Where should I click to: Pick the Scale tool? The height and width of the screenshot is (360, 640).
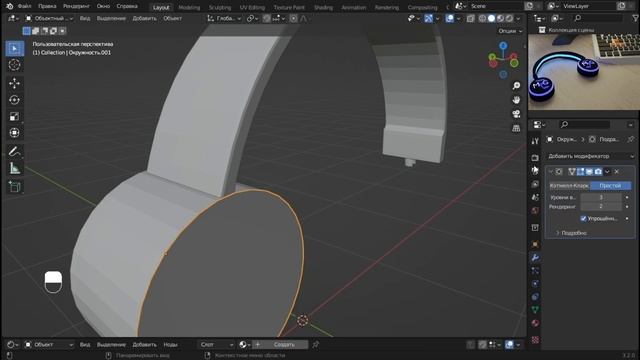pos(14,116)
